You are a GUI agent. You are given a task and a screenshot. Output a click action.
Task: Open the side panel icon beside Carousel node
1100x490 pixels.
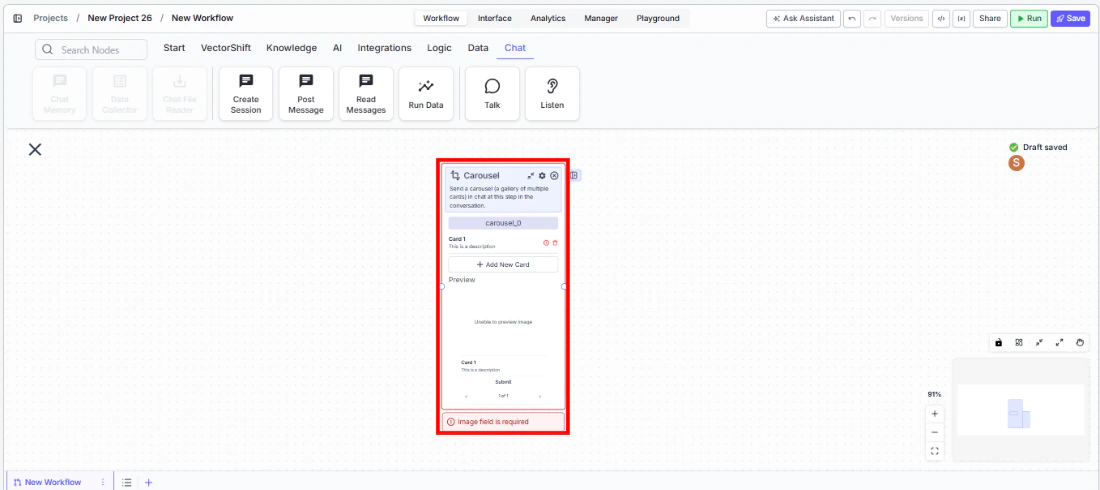pyautogui.click(x=575, y=176)
